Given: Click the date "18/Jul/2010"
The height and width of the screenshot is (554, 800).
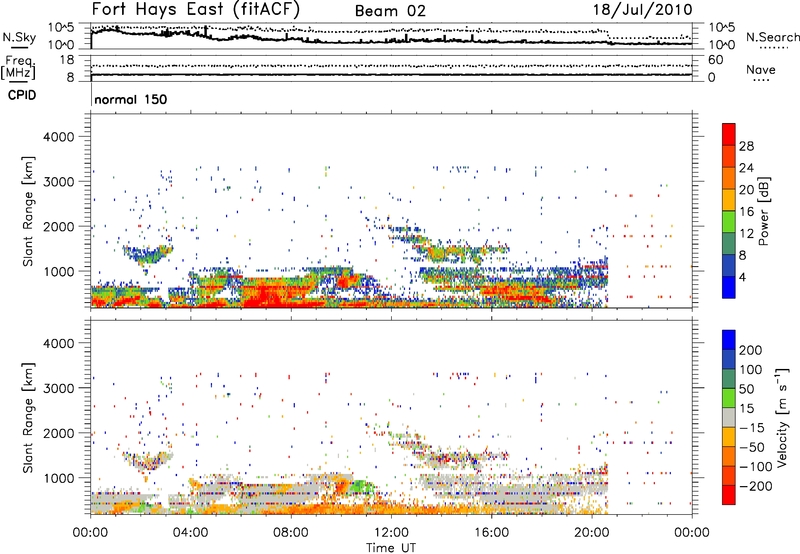Looking at the screenshot, I should pos(642,10).
